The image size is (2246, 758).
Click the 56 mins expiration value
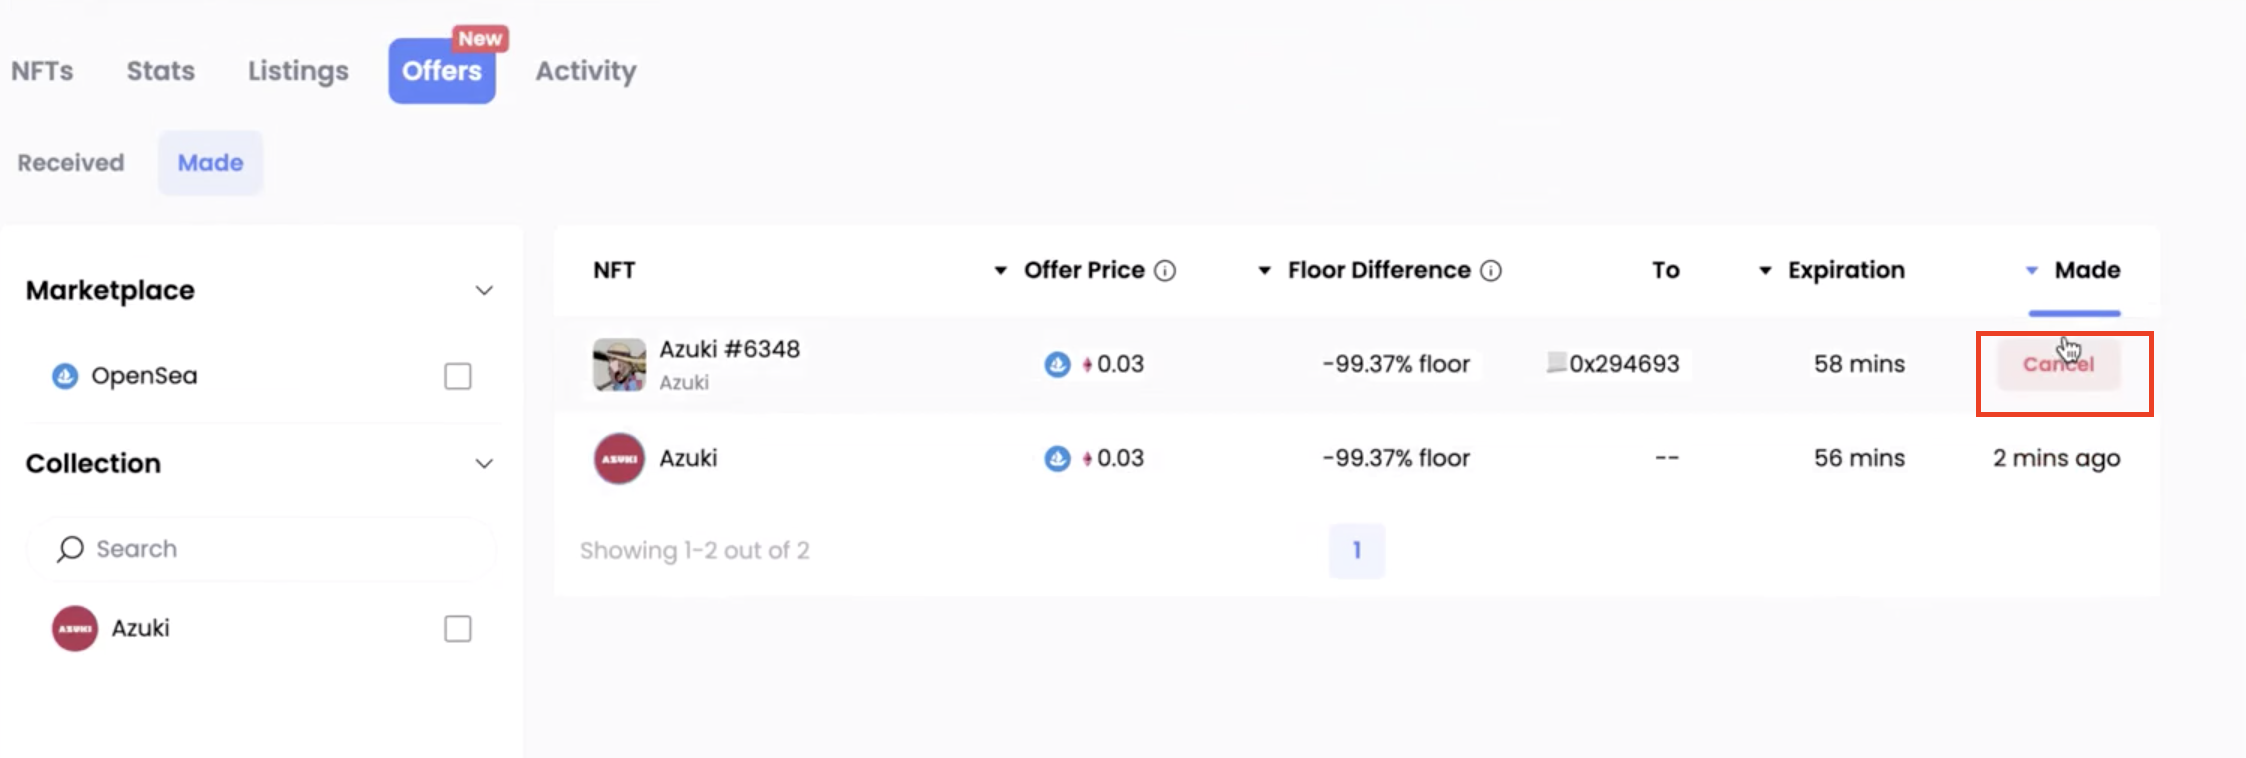1859,458
